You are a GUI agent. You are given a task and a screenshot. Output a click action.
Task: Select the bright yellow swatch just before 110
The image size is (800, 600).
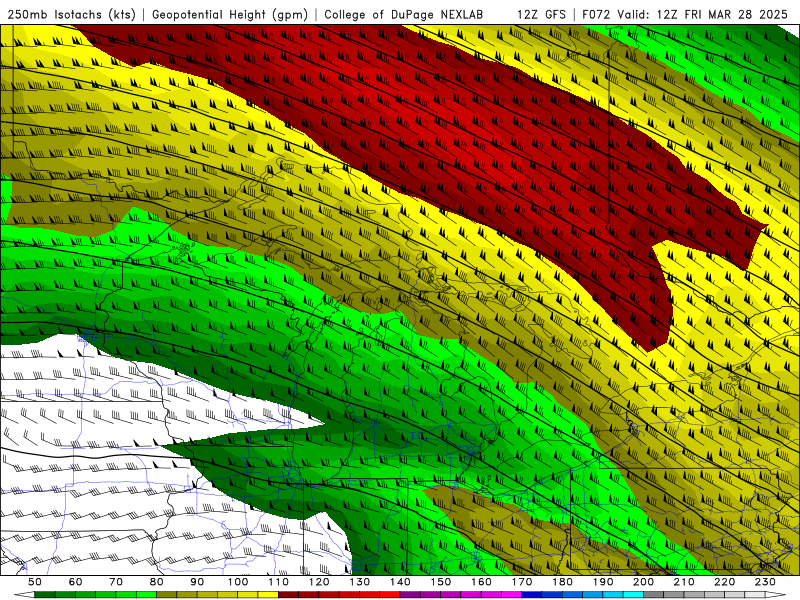pyautogui.click(x=268, y=595)
